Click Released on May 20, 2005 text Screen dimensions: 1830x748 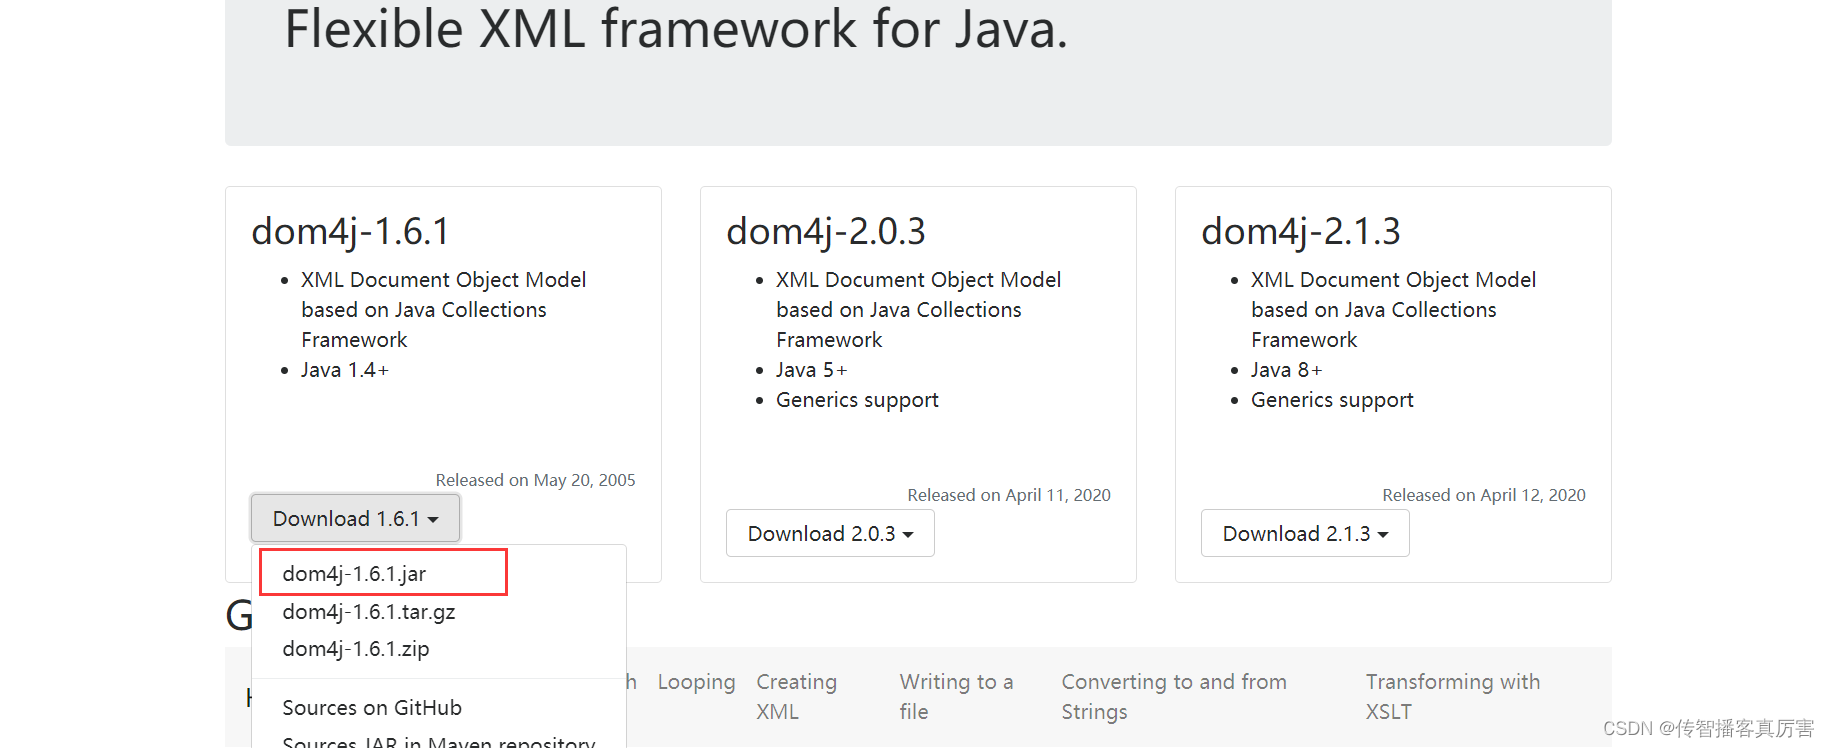(535, 480)
